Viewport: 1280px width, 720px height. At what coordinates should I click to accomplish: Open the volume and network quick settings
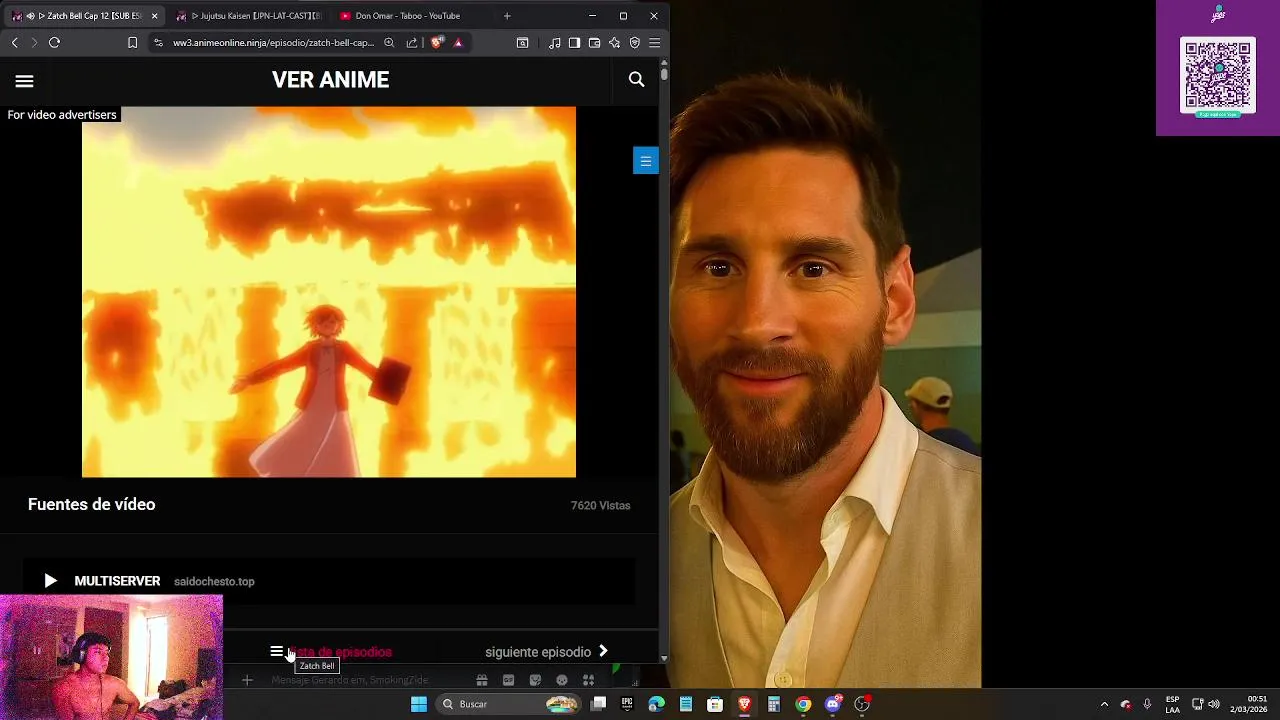point(1206,704)
